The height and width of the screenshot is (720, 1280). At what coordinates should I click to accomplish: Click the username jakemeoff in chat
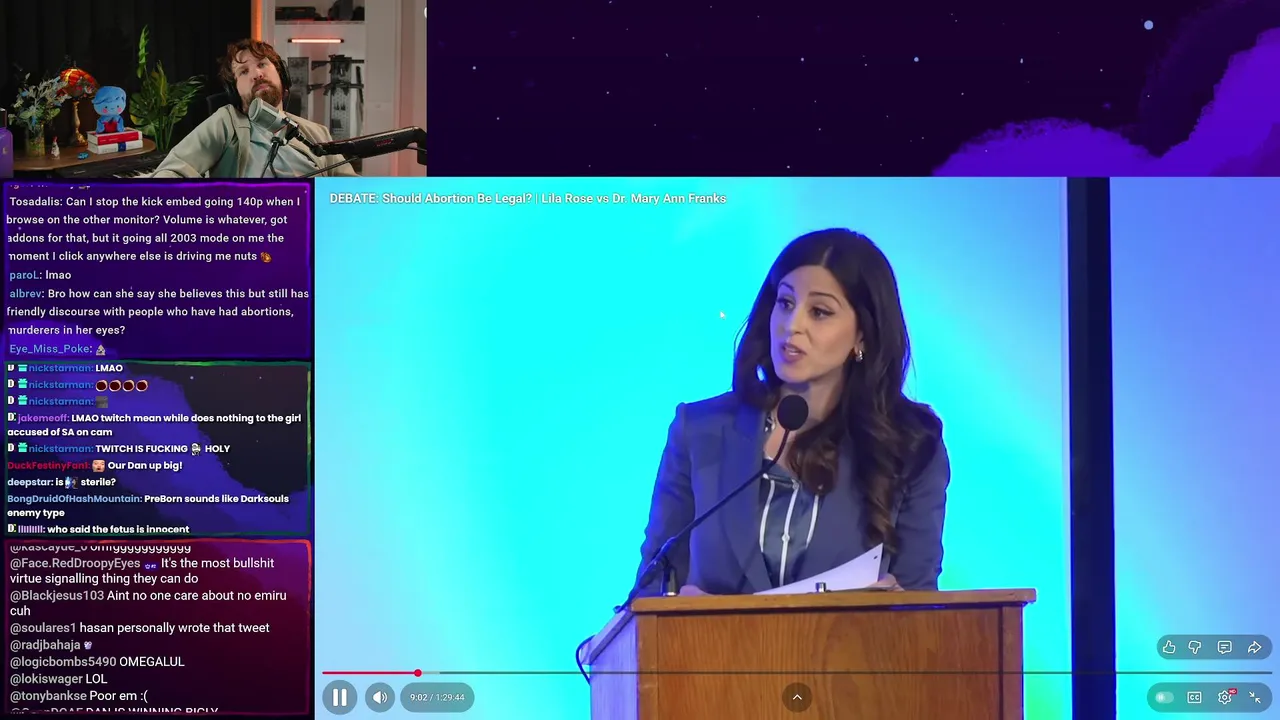pyautogui.click(x=43, y=418)
